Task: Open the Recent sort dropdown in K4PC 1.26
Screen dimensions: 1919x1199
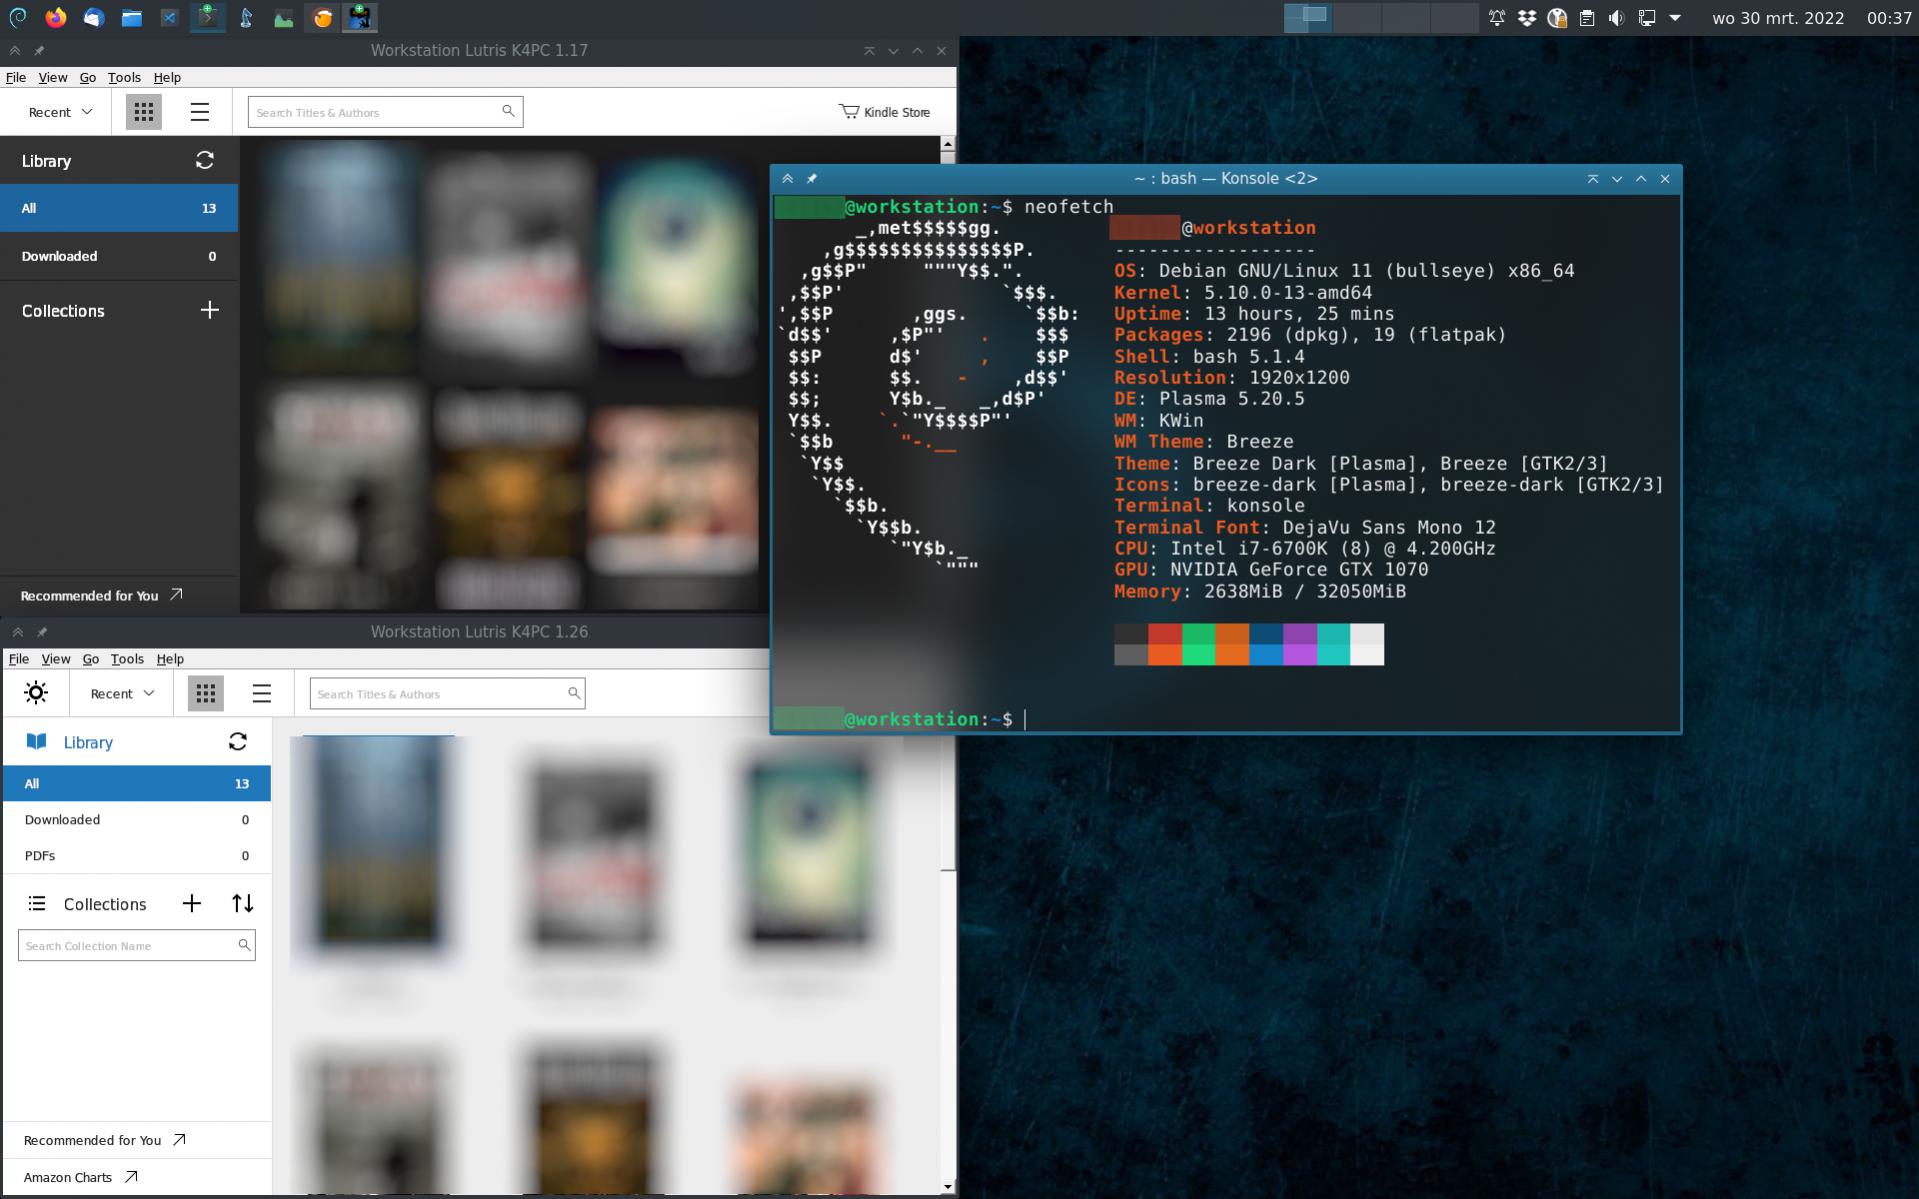Action: [122, 693]
